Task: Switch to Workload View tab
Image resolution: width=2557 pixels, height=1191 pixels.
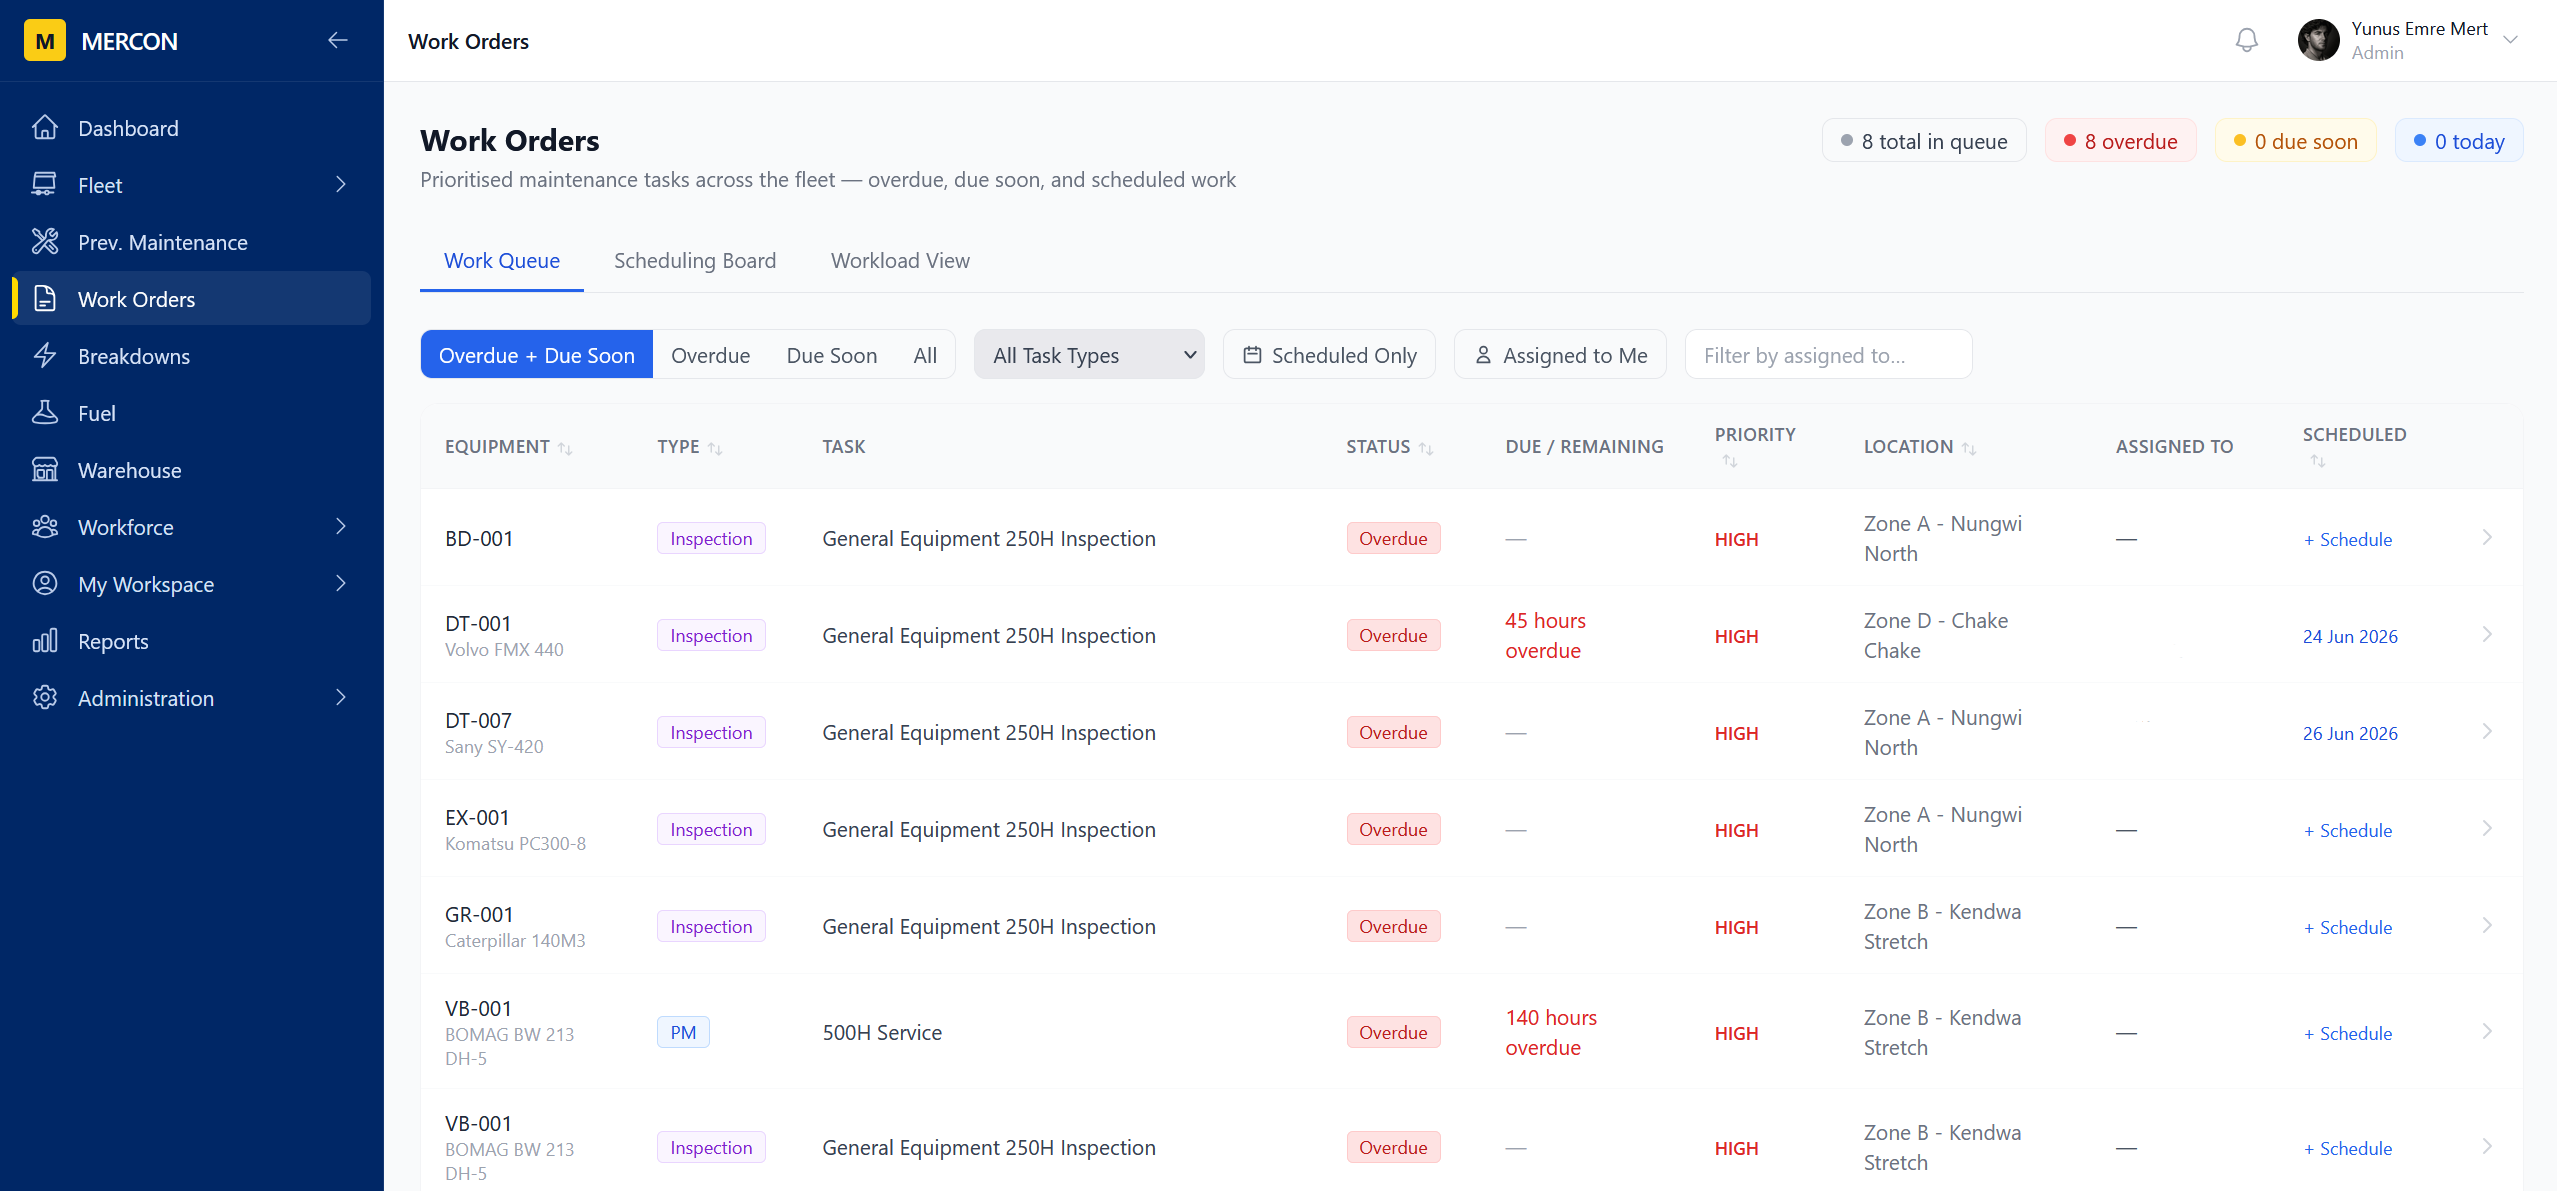Action: [900, 261]
